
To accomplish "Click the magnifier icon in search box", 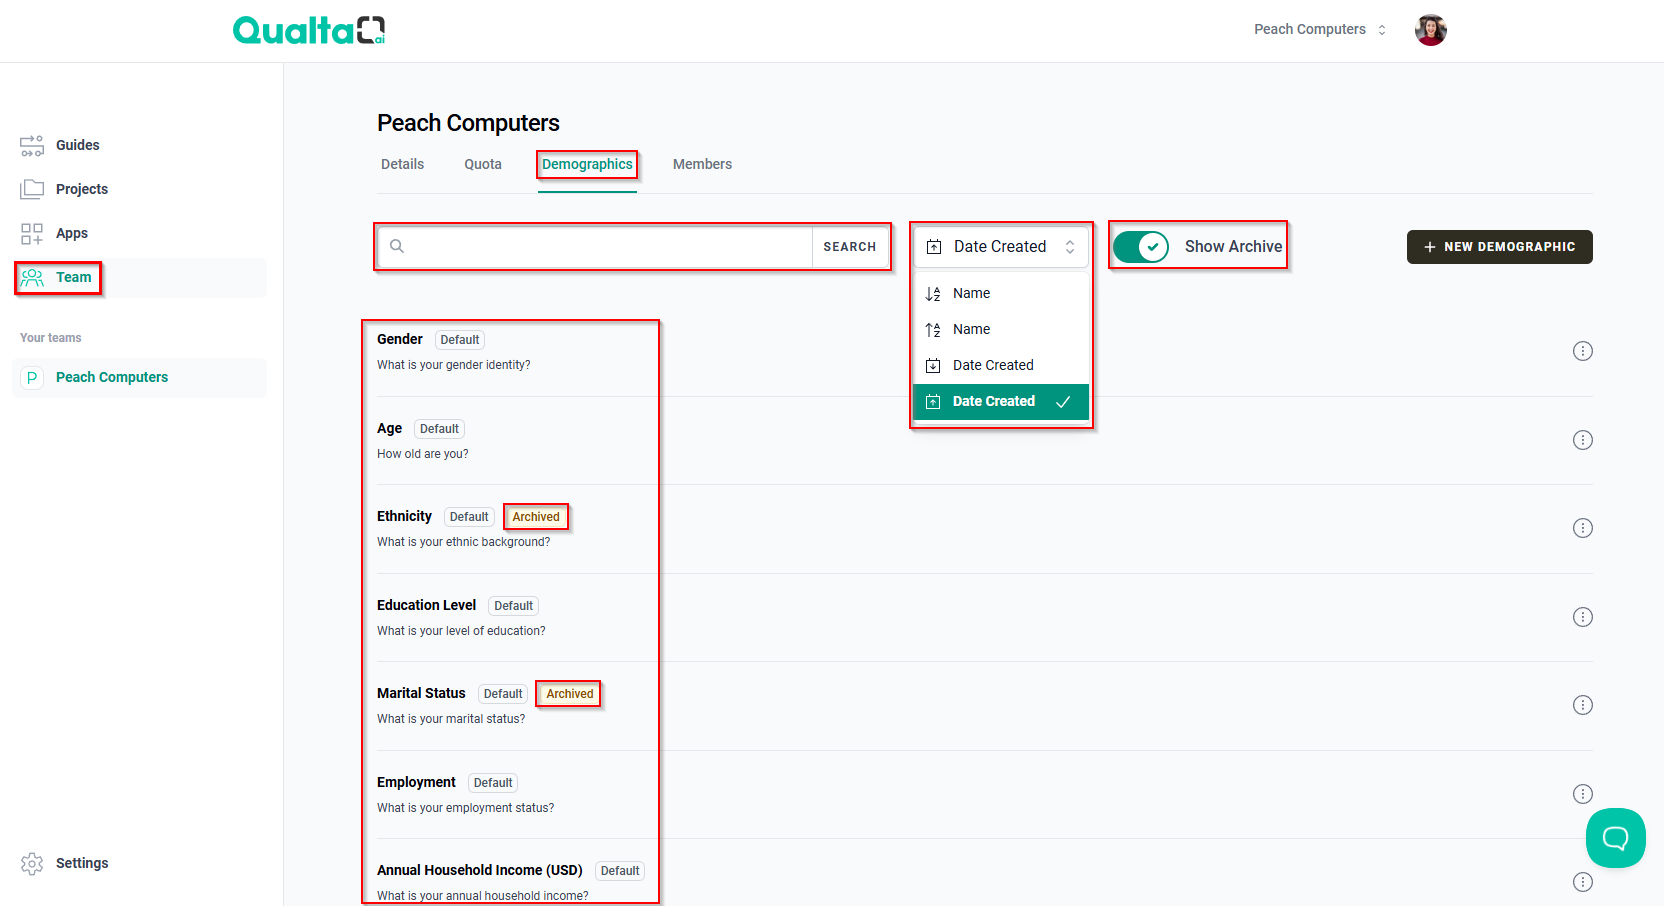I will coord(397,246).
